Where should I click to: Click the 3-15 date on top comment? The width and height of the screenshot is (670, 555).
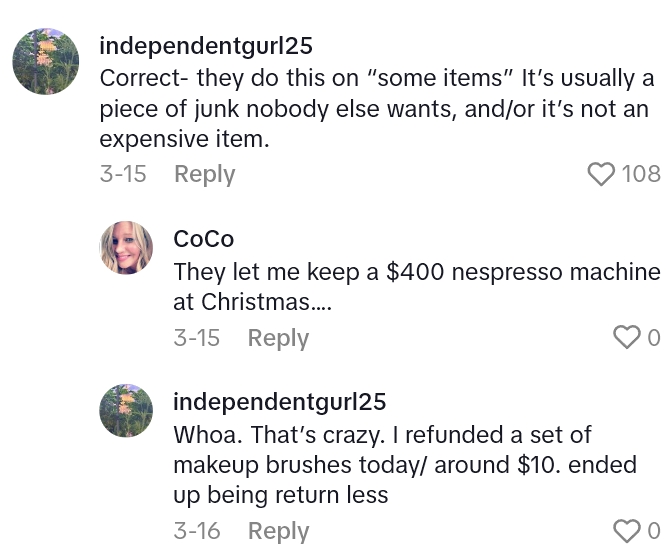point(123,174)
